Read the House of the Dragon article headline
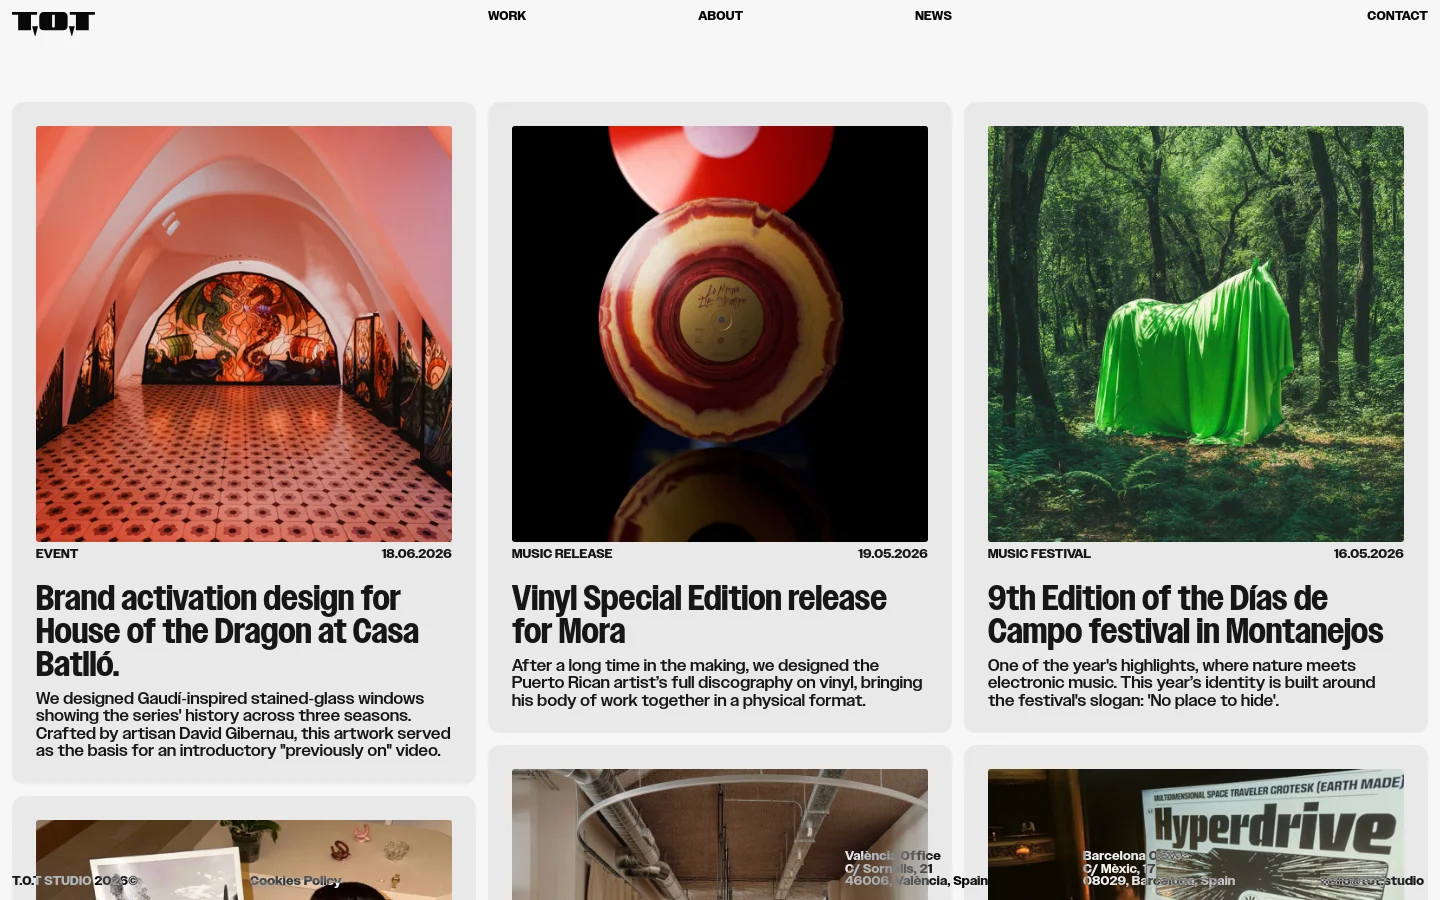Image resolution: width=1440 pixels, height=900 pixels. pyautogui.click(x=228, y=631)
